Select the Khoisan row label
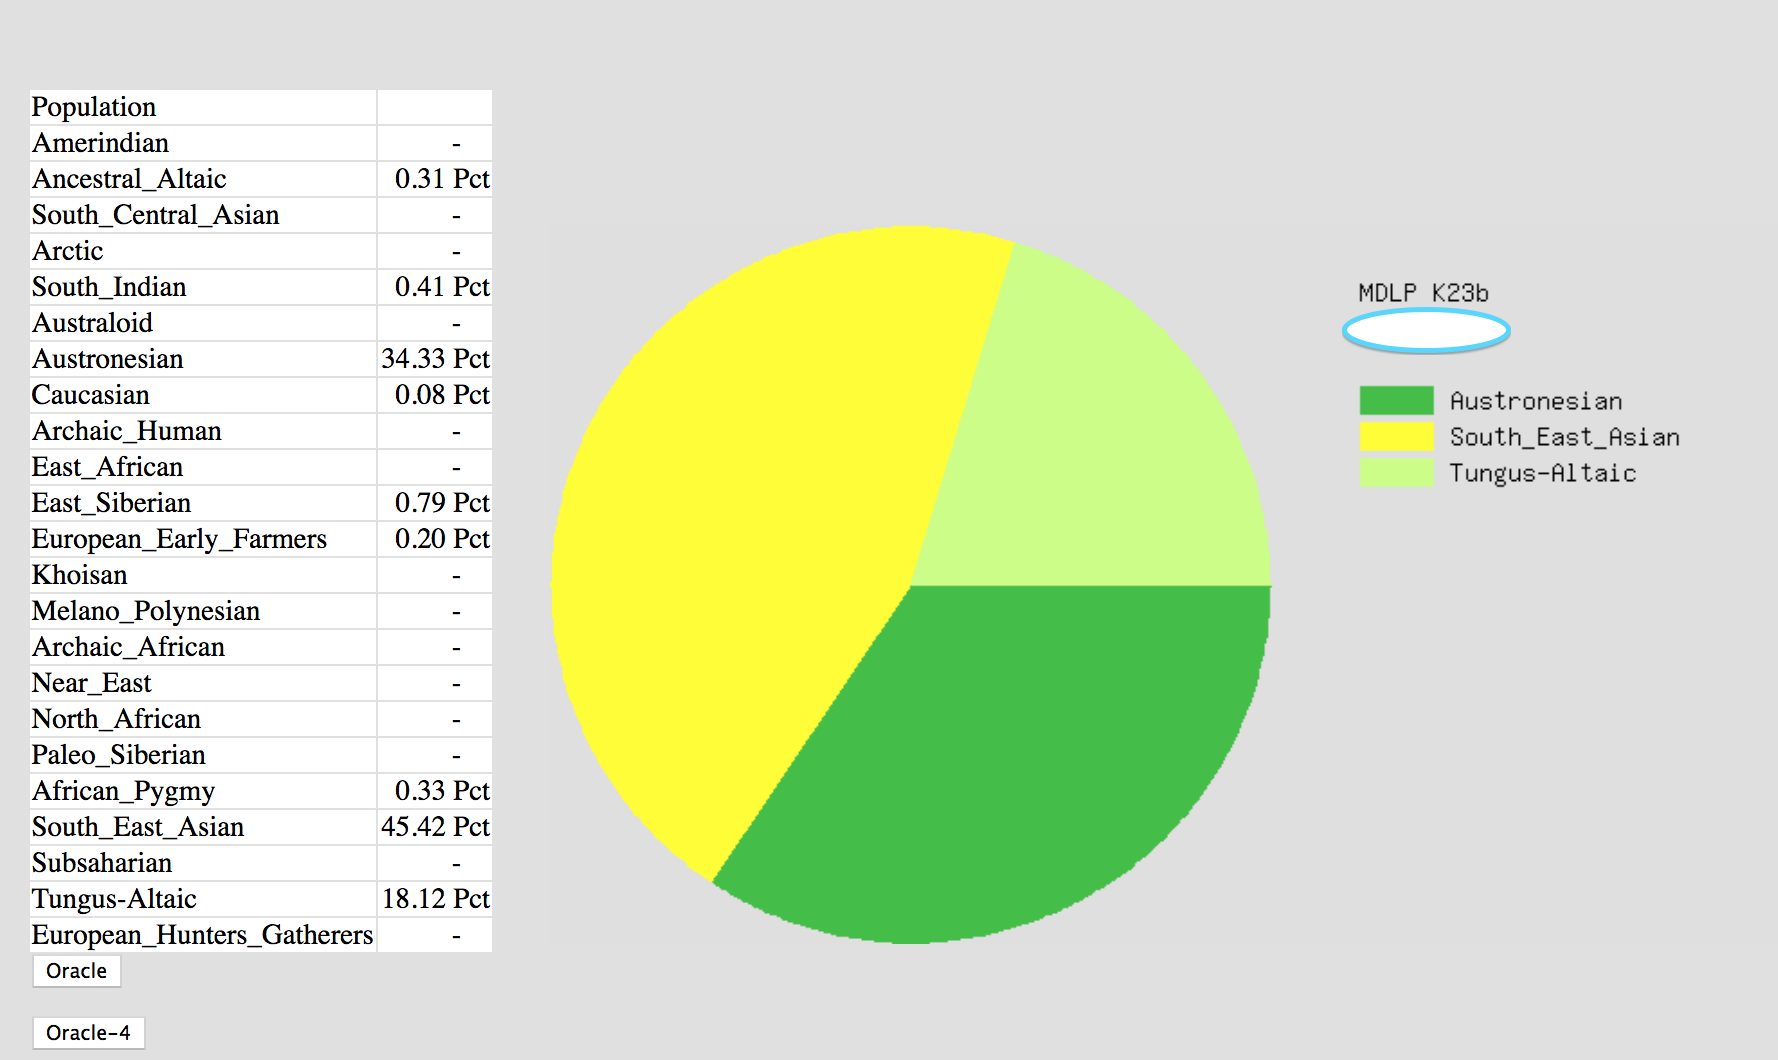Screen dimensions: 1778x1060 [79, 575]
